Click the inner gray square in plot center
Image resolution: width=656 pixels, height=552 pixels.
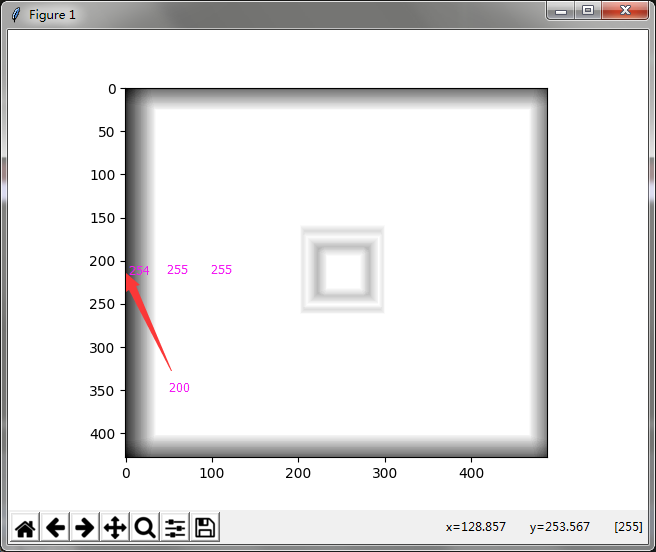[x=343, y=270]
